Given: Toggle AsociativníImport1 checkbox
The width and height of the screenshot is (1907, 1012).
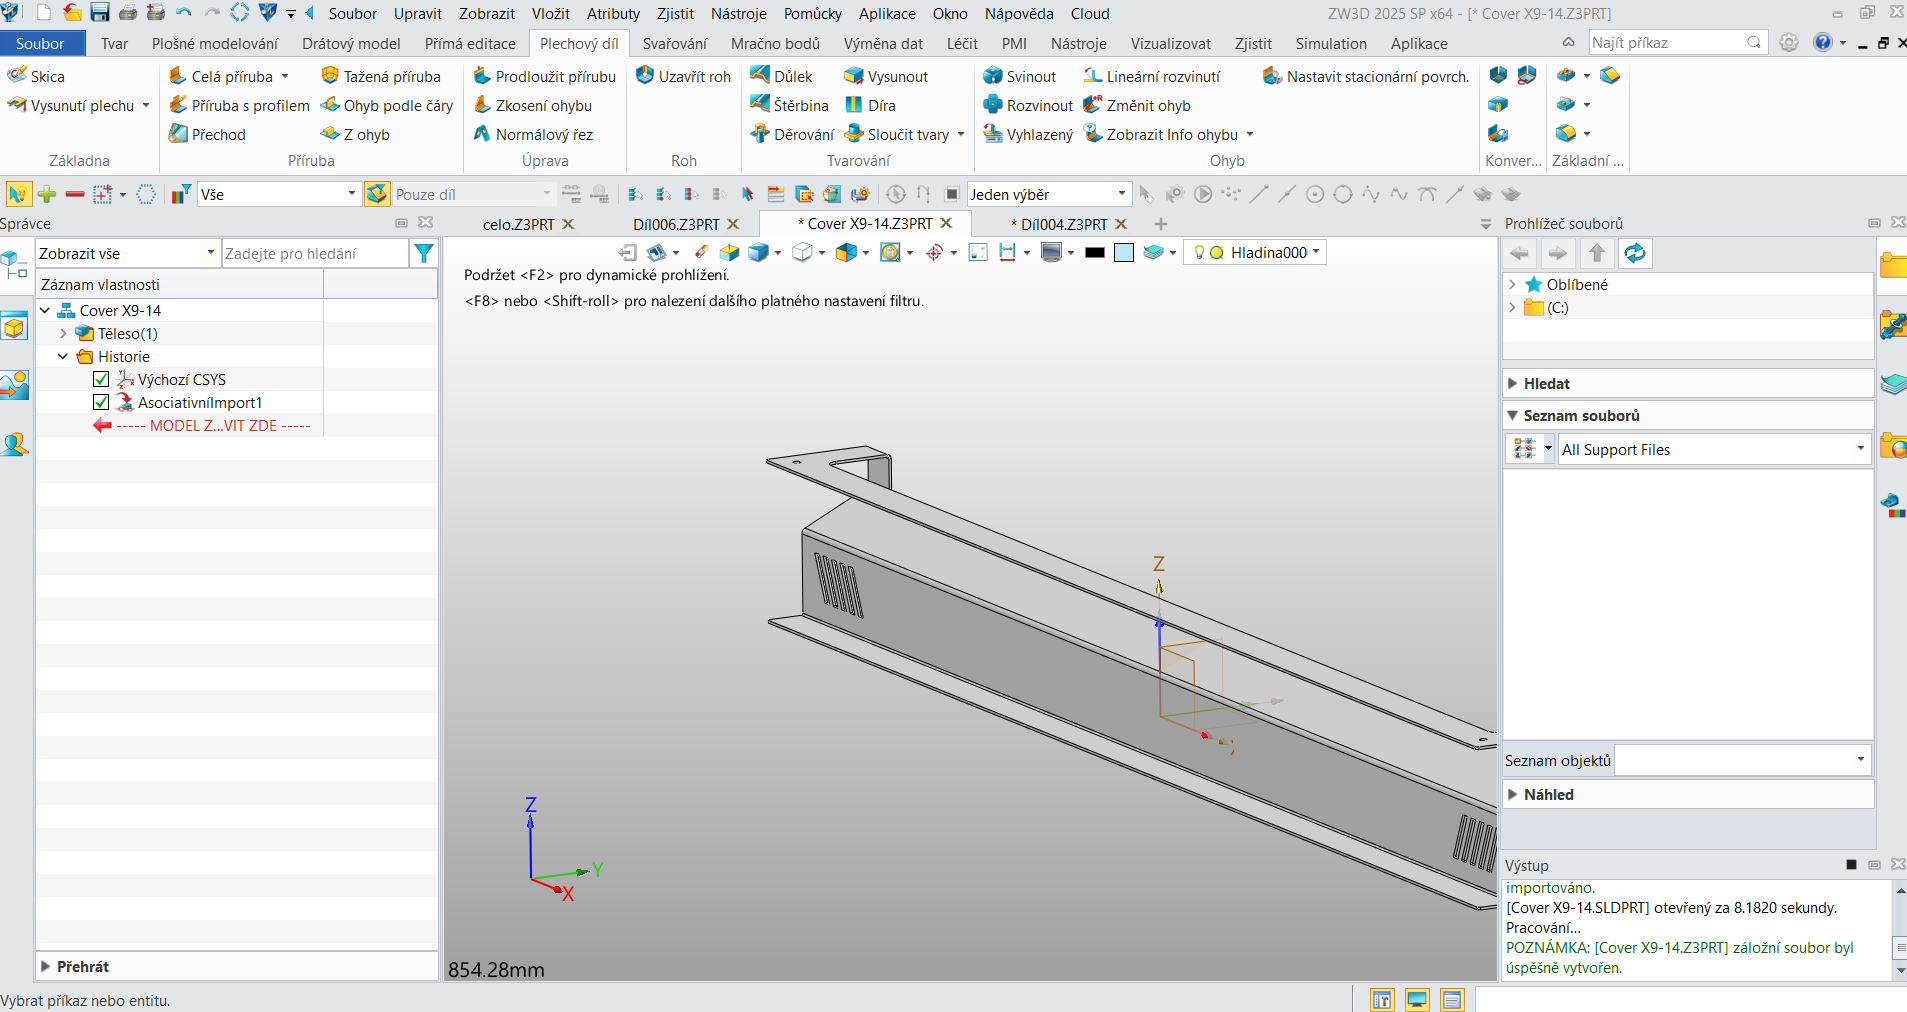Looking at the screenshot, I should (x=101, y=402).
